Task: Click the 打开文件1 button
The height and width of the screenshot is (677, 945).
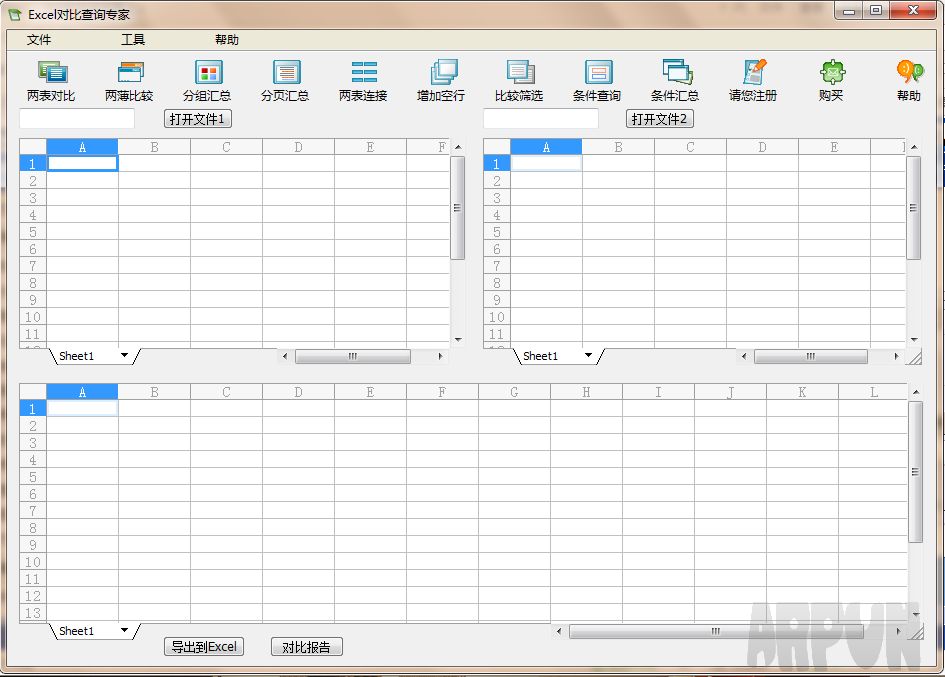Action: coord(197,118)
